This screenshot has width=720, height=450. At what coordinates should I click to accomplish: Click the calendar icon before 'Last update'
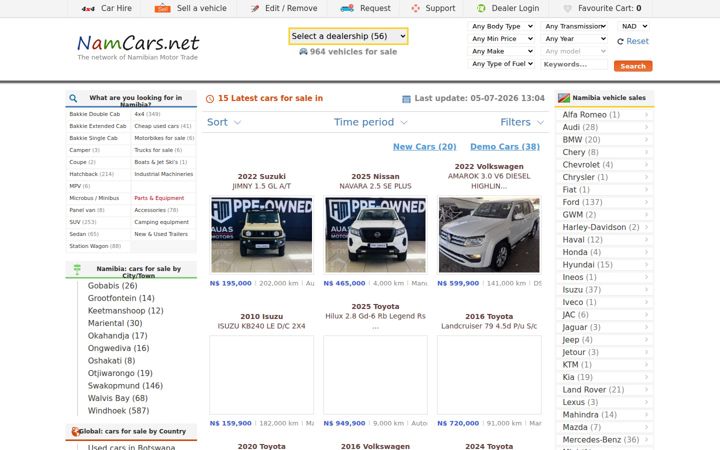pos(406,99)
